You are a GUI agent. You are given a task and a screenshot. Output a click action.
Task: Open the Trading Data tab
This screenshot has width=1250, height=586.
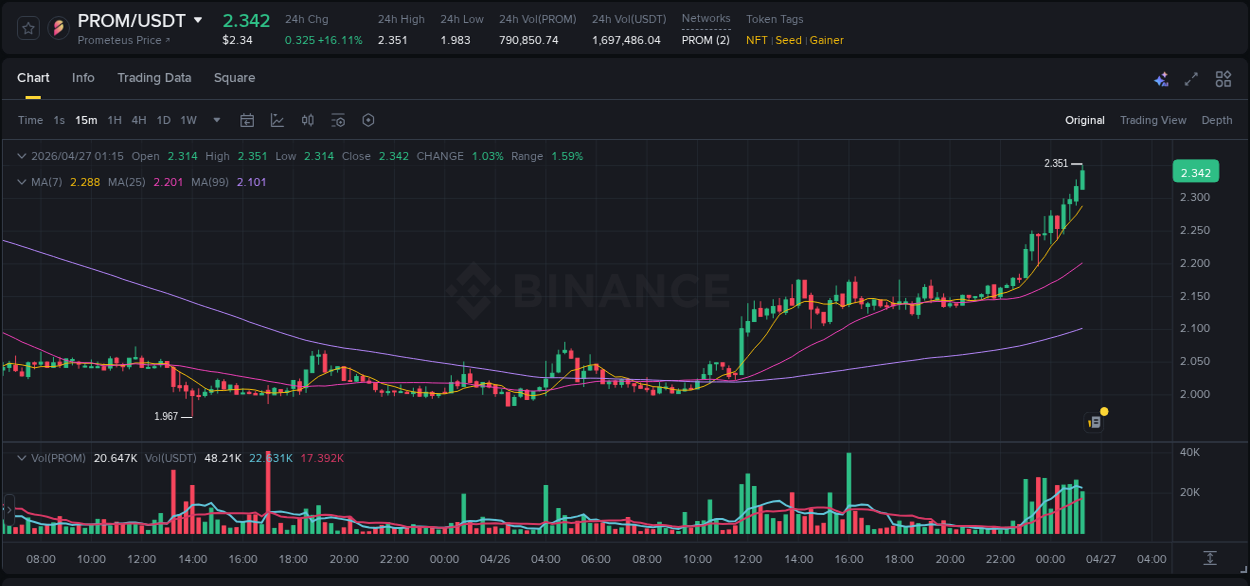(x=154, y=78)
